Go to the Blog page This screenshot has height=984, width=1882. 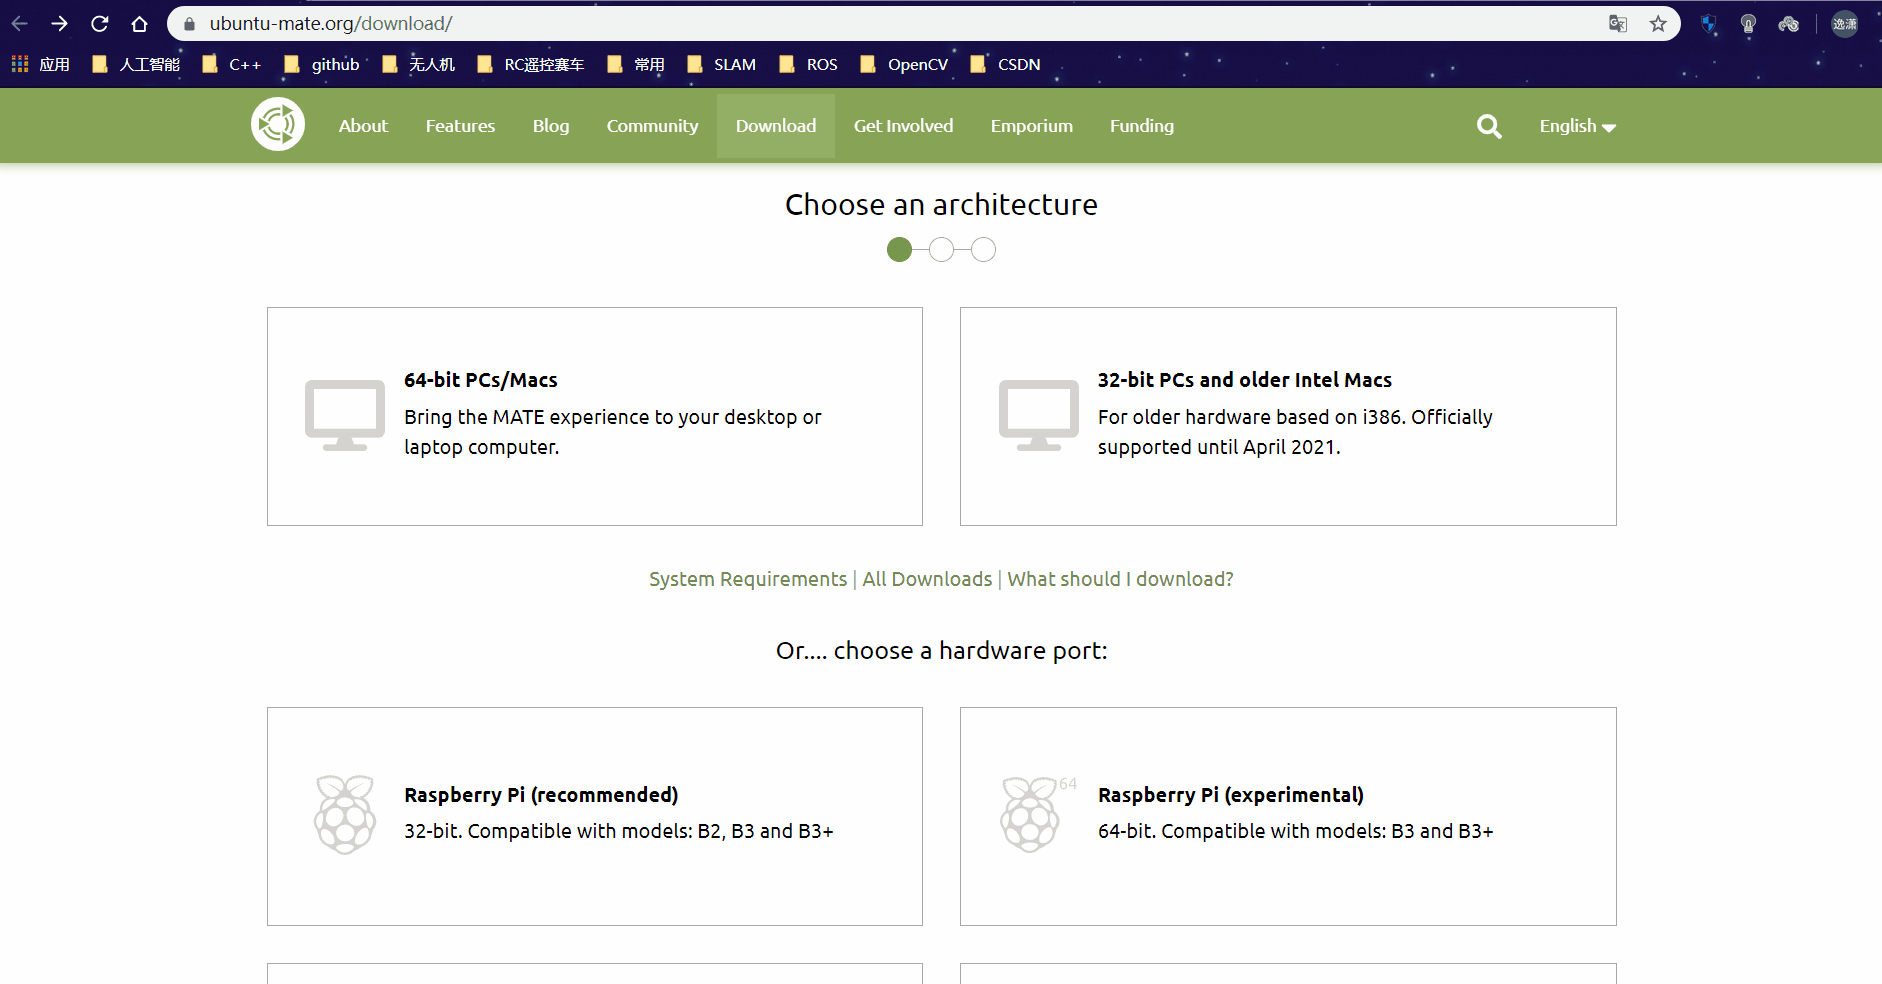coord(551,126)
